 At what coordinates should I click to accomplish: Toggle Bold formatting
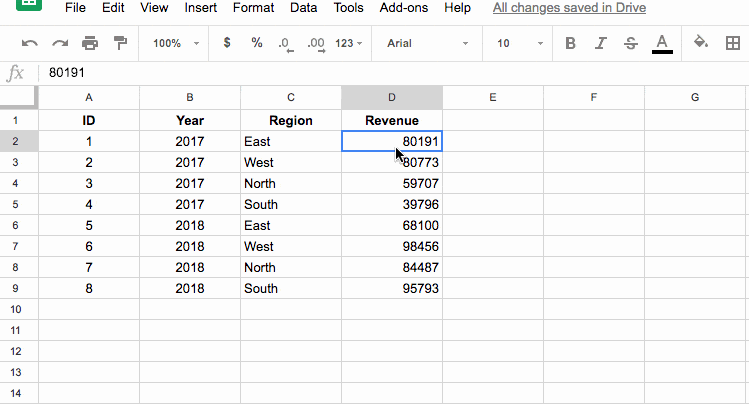tap(570, 43)
